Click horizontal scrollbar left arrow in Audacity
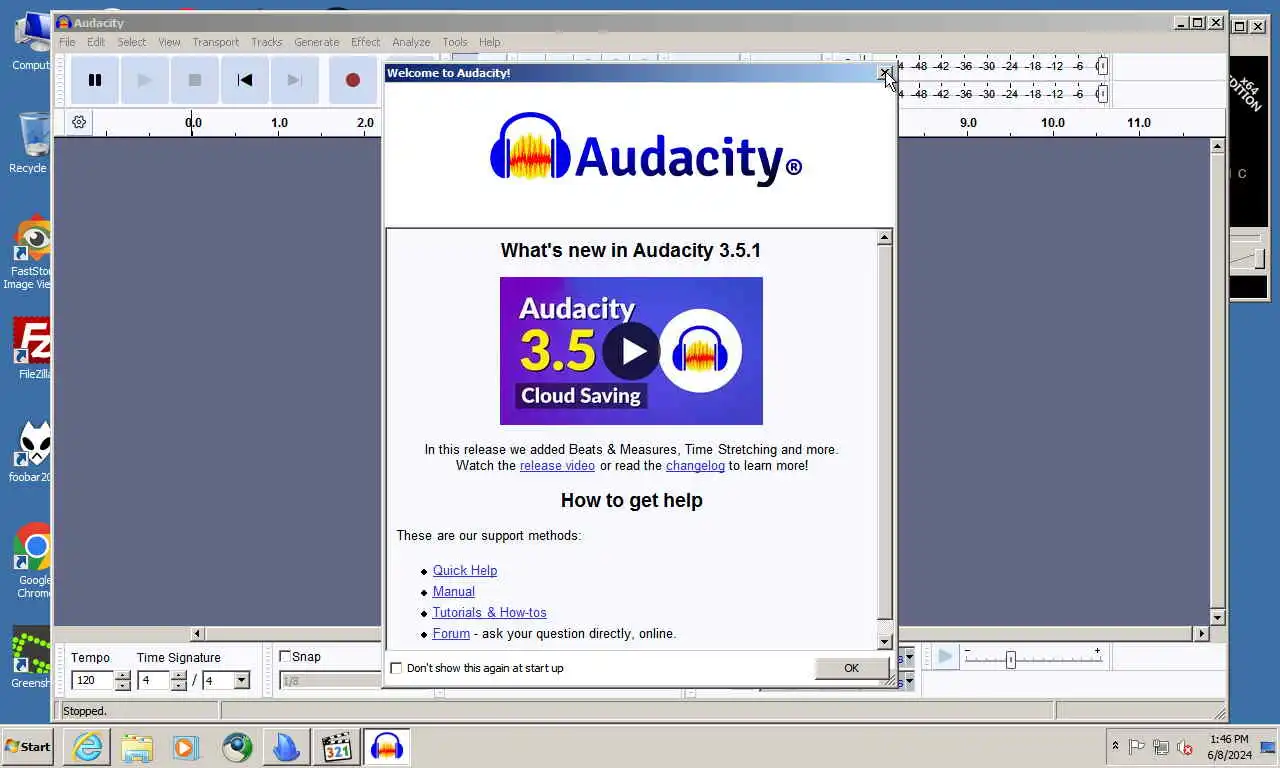The width and height of the screenshot is (1280, 768). coord(197,633)
